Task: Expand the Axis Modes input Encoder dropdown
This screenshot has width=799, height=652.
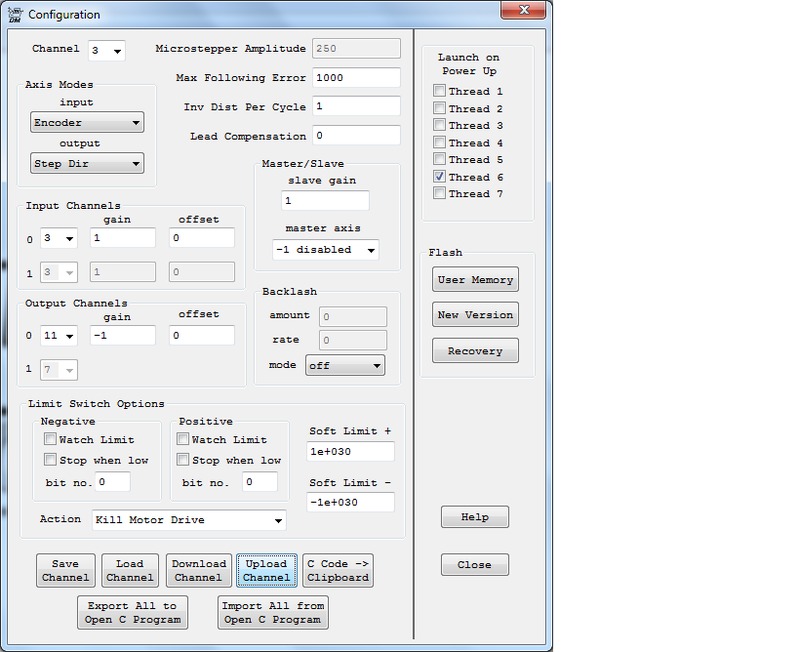Action: tap(87, 123)
